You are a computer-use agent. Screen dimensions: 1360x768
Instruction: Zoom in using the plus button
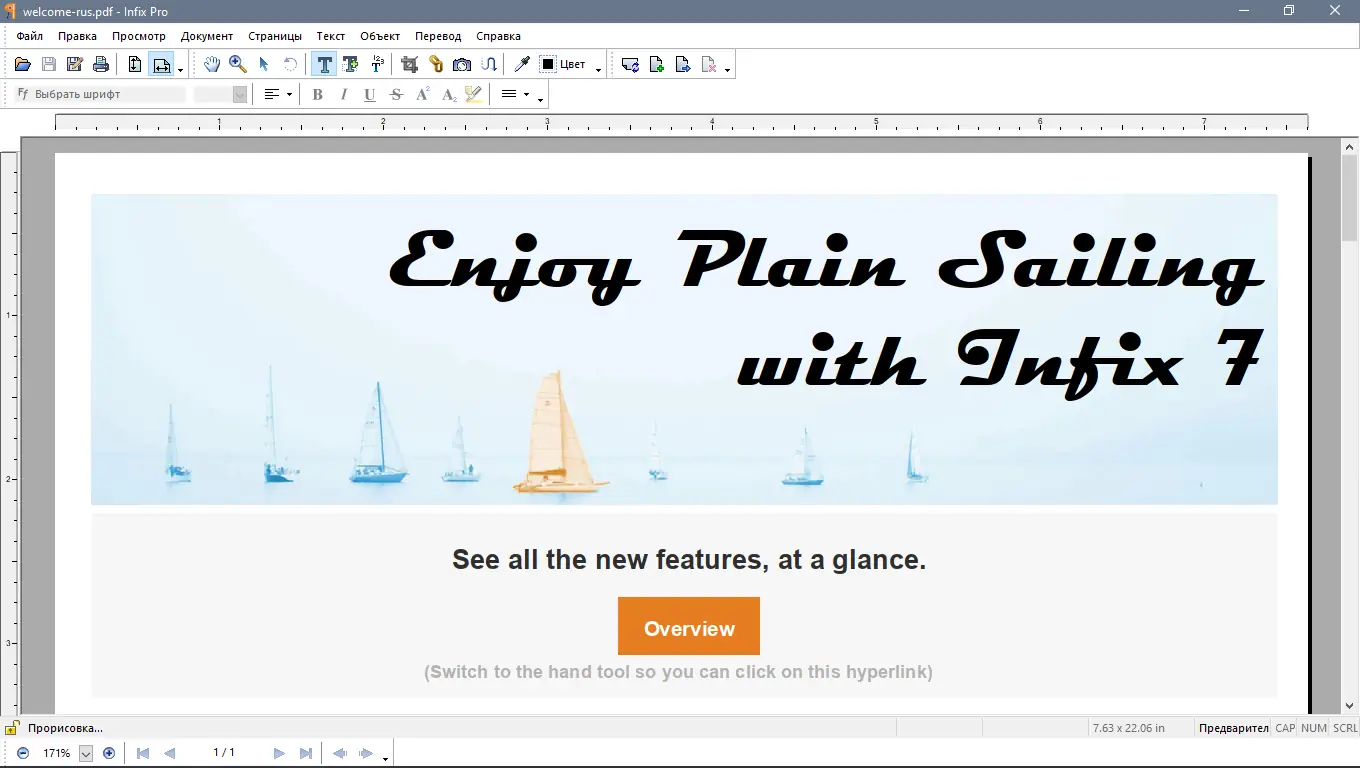(x=109, y=753)
